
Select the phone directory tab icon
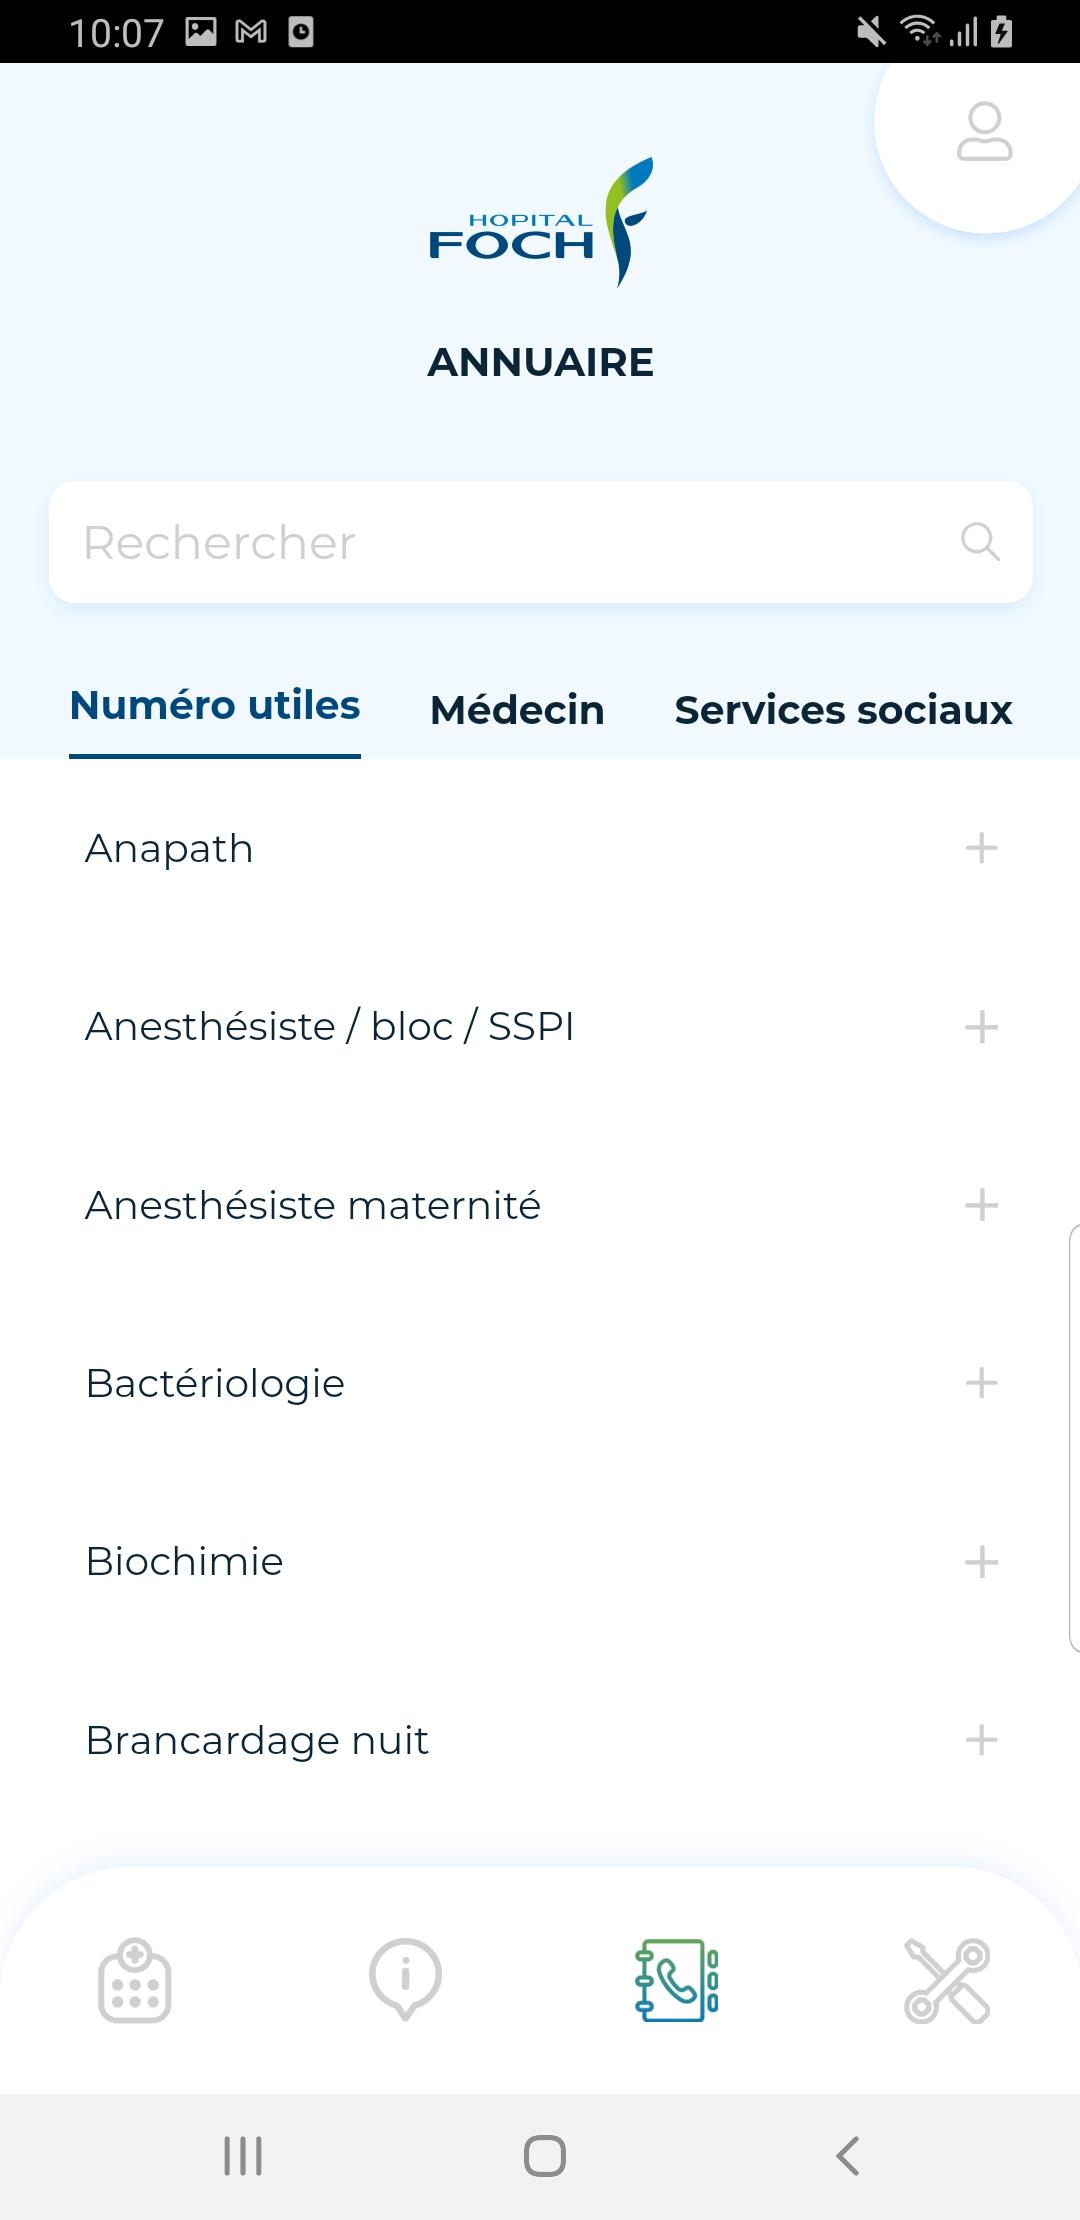click(x=676, y=1980)
